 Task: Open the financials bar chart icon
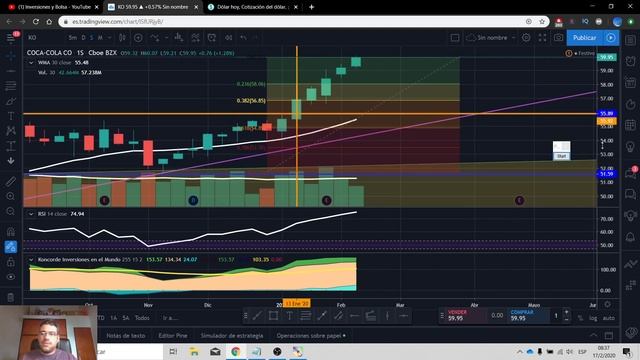pyautogui.click(x=179, y=38)
